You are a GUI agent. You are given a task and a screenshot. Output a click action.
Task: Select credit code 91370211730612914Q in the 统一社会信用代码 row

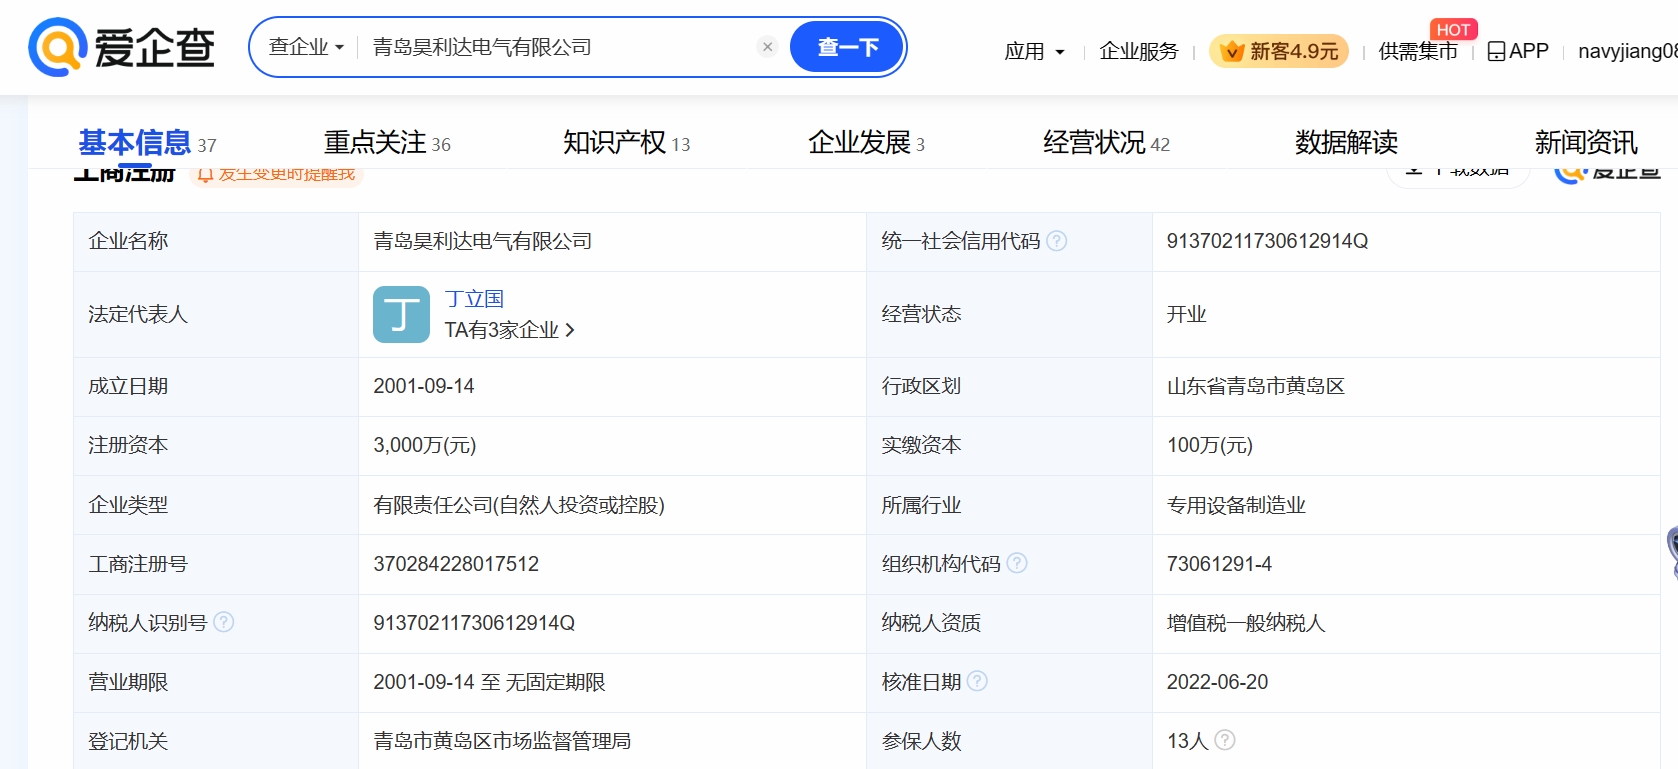(1267, 241)
